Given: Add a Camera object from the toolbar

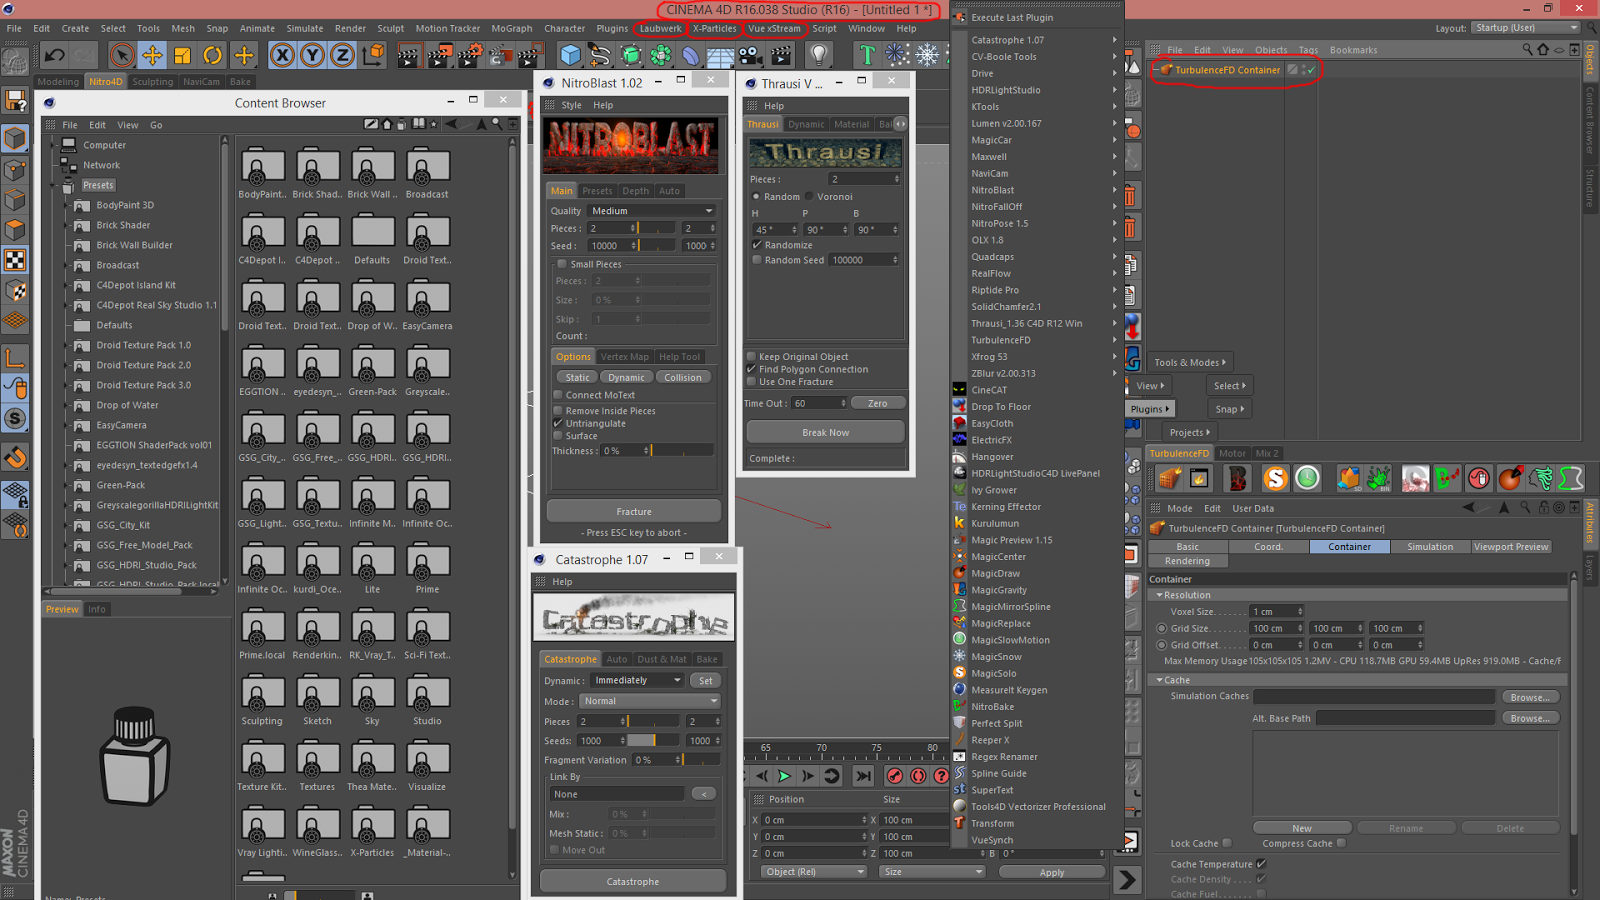Looking at the screenshot, I should tap(750, 55).
